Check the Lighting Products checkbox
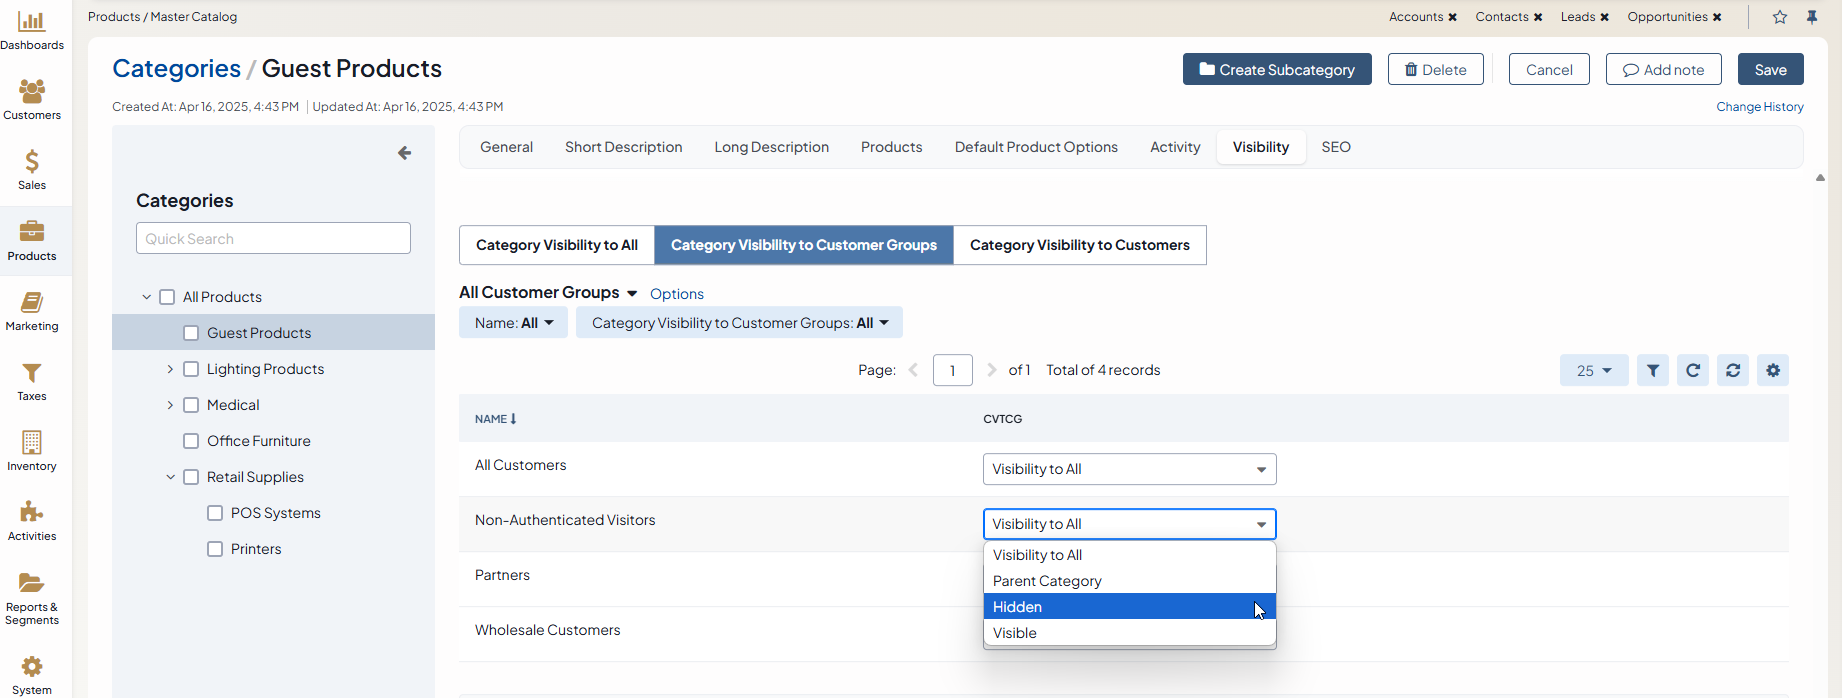The height and width of the screenshot is (698, 1842). pyautogui.click(x=191, y=369)
